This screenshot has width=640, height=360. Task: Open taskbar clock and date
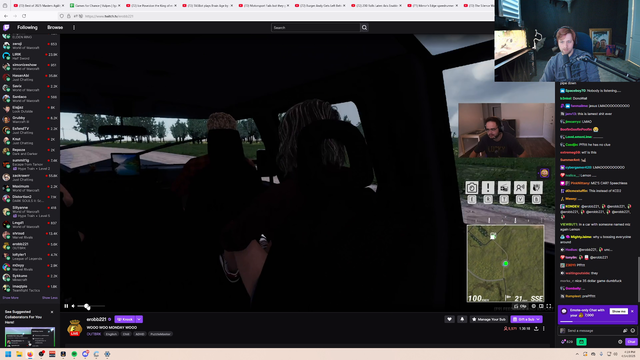coord(630,354)
